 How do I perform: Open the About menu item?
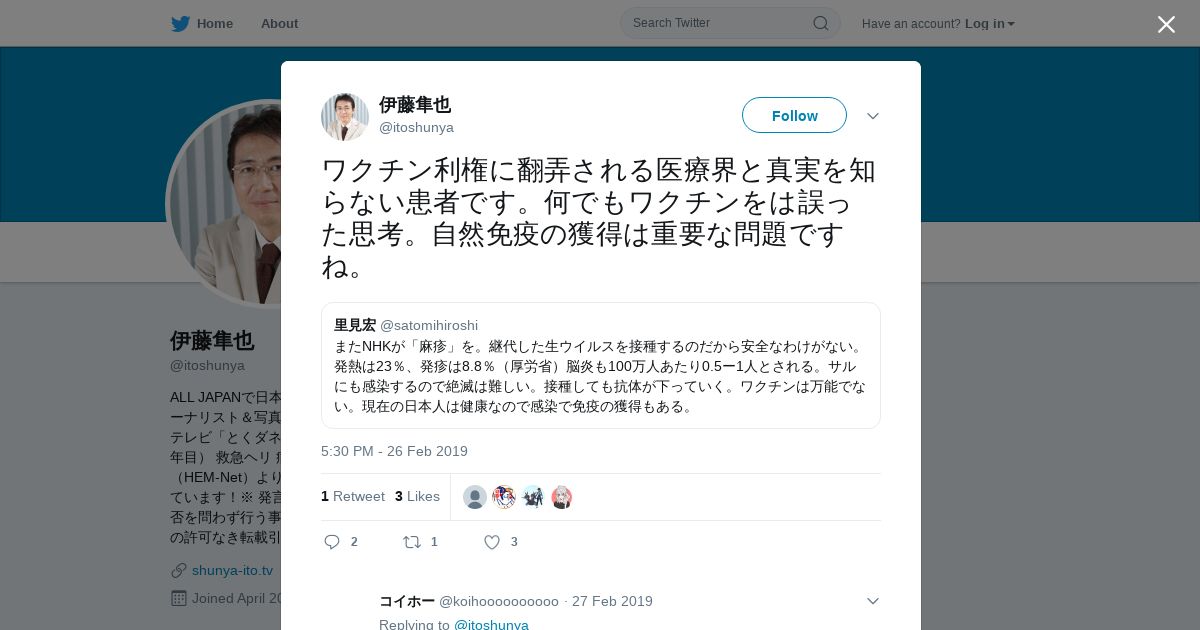pos(279,24)
